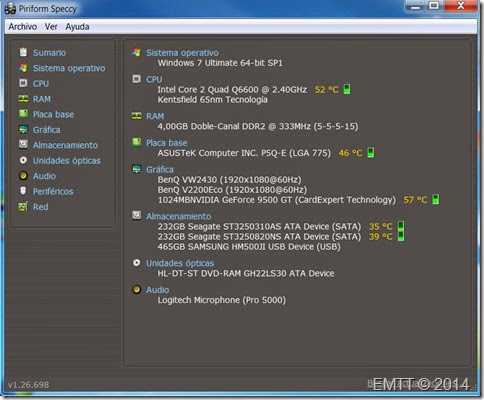484x400 pixels.
Task: Click the Sistema operativo sidebar Windows icon
Action: 23,68
